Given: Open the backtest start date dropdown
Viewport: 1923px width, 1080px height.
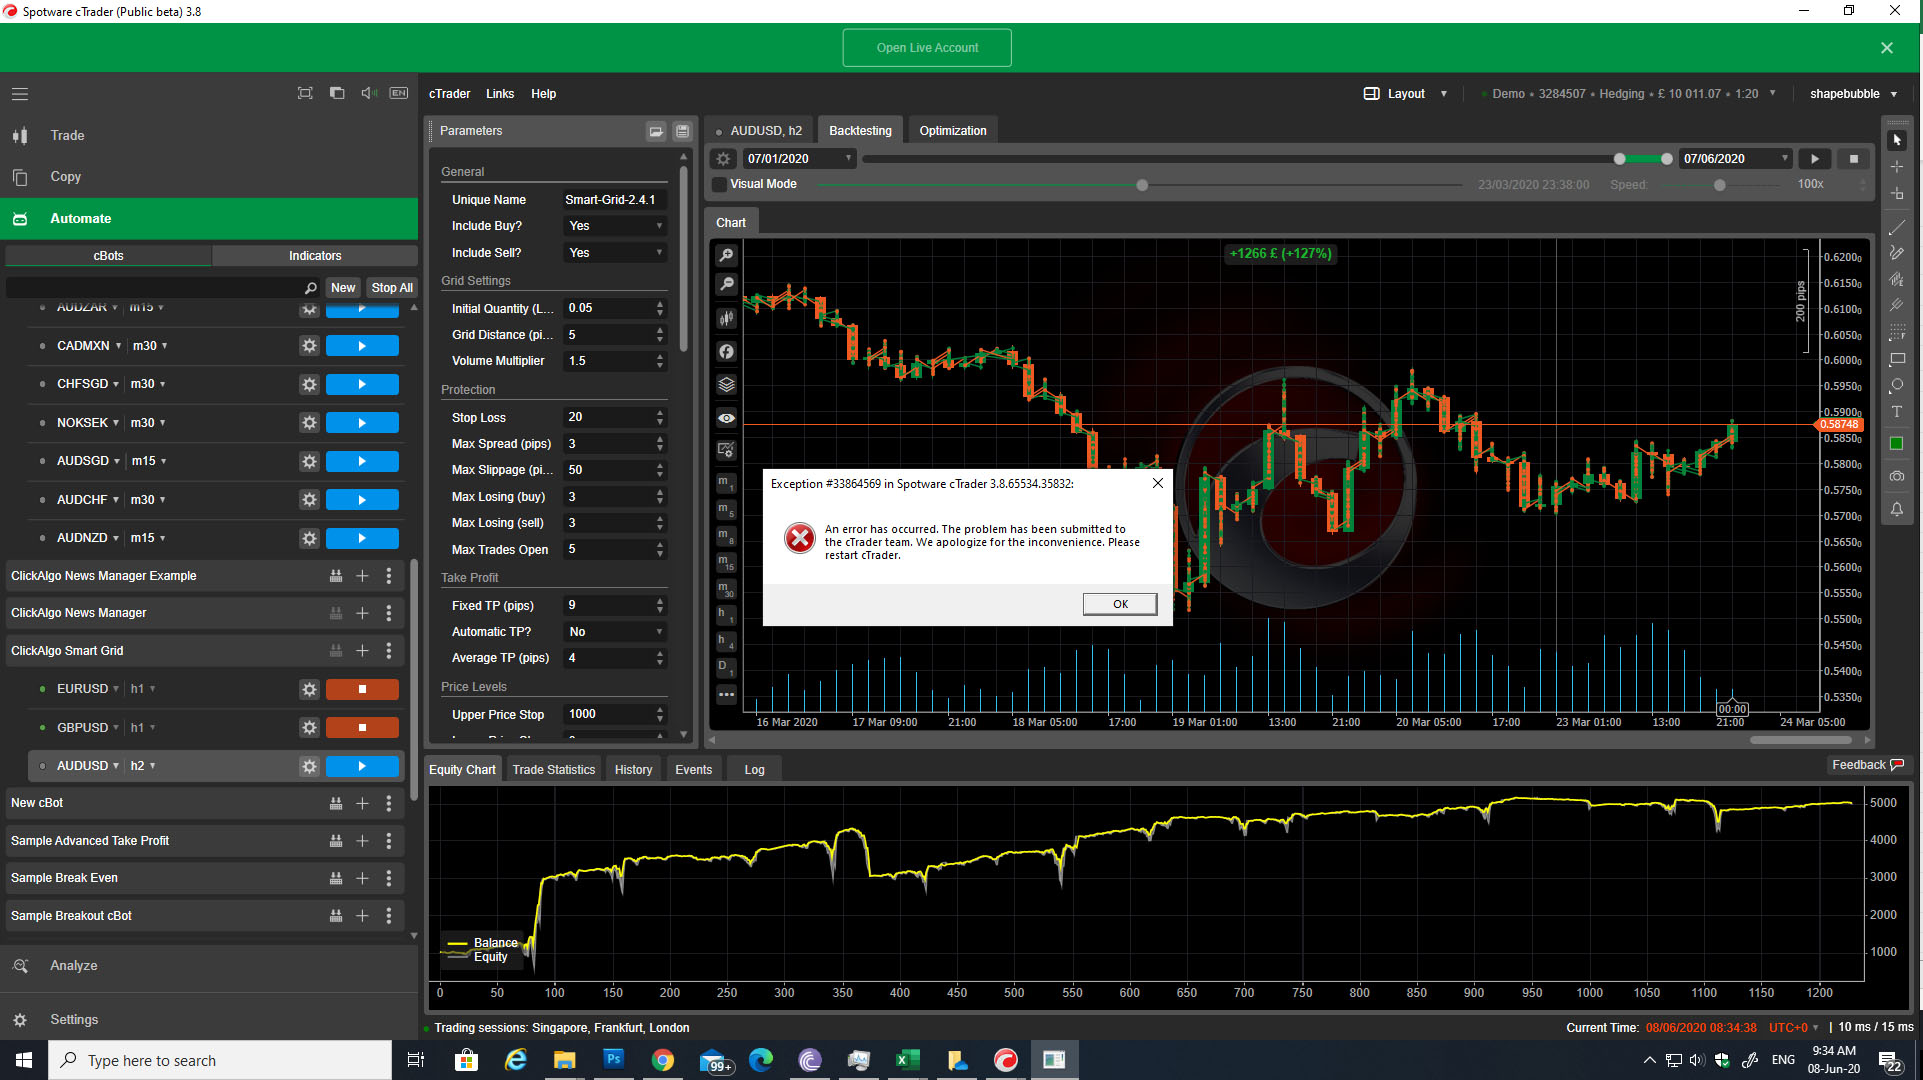Looking at the screenshot, I should coord(799,159).
